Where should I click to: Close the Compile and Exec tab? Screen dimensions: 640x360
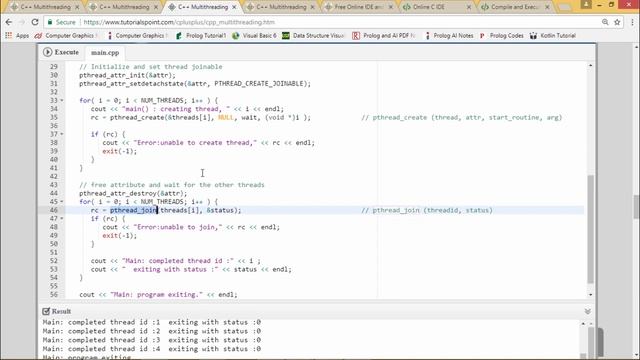point(547,7)
